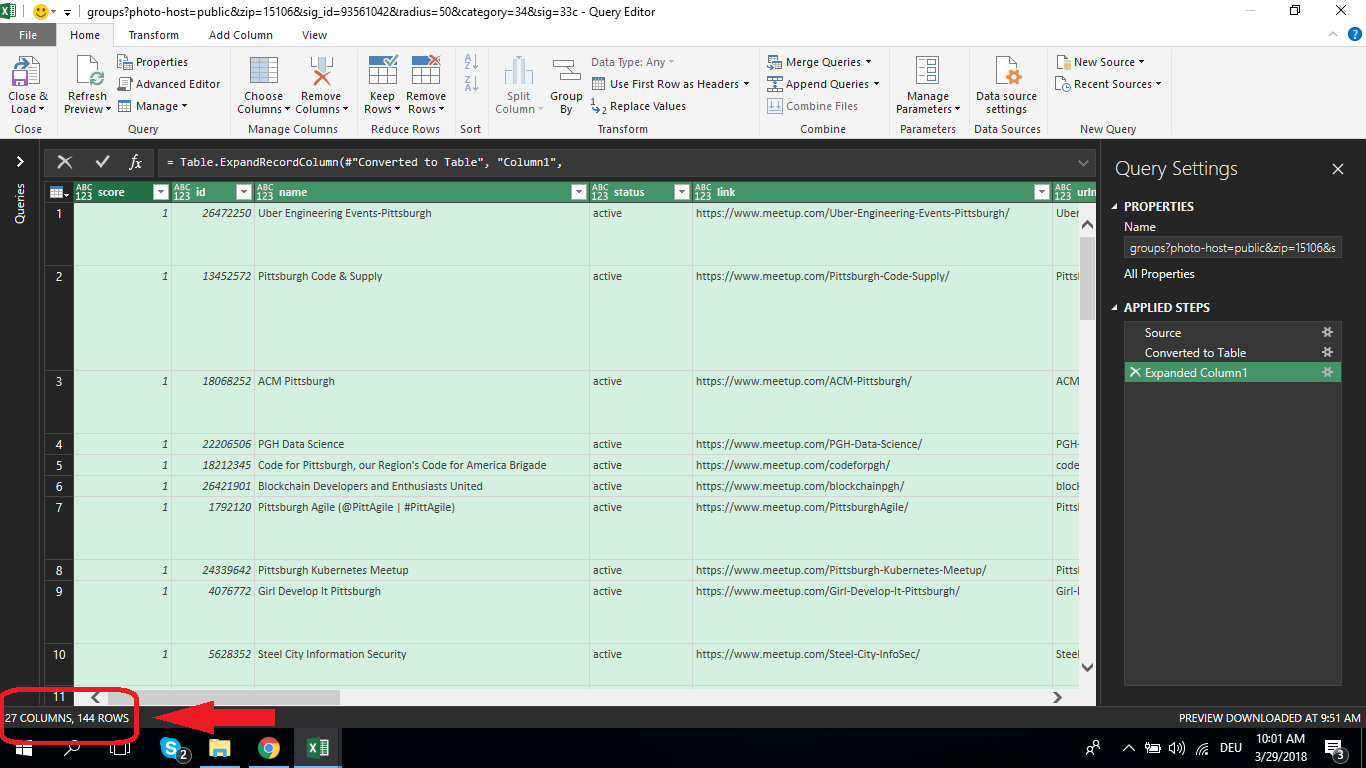Open the Data Type dropdown
Viewport: 1366px width, 768px height.
click(632, 61)
